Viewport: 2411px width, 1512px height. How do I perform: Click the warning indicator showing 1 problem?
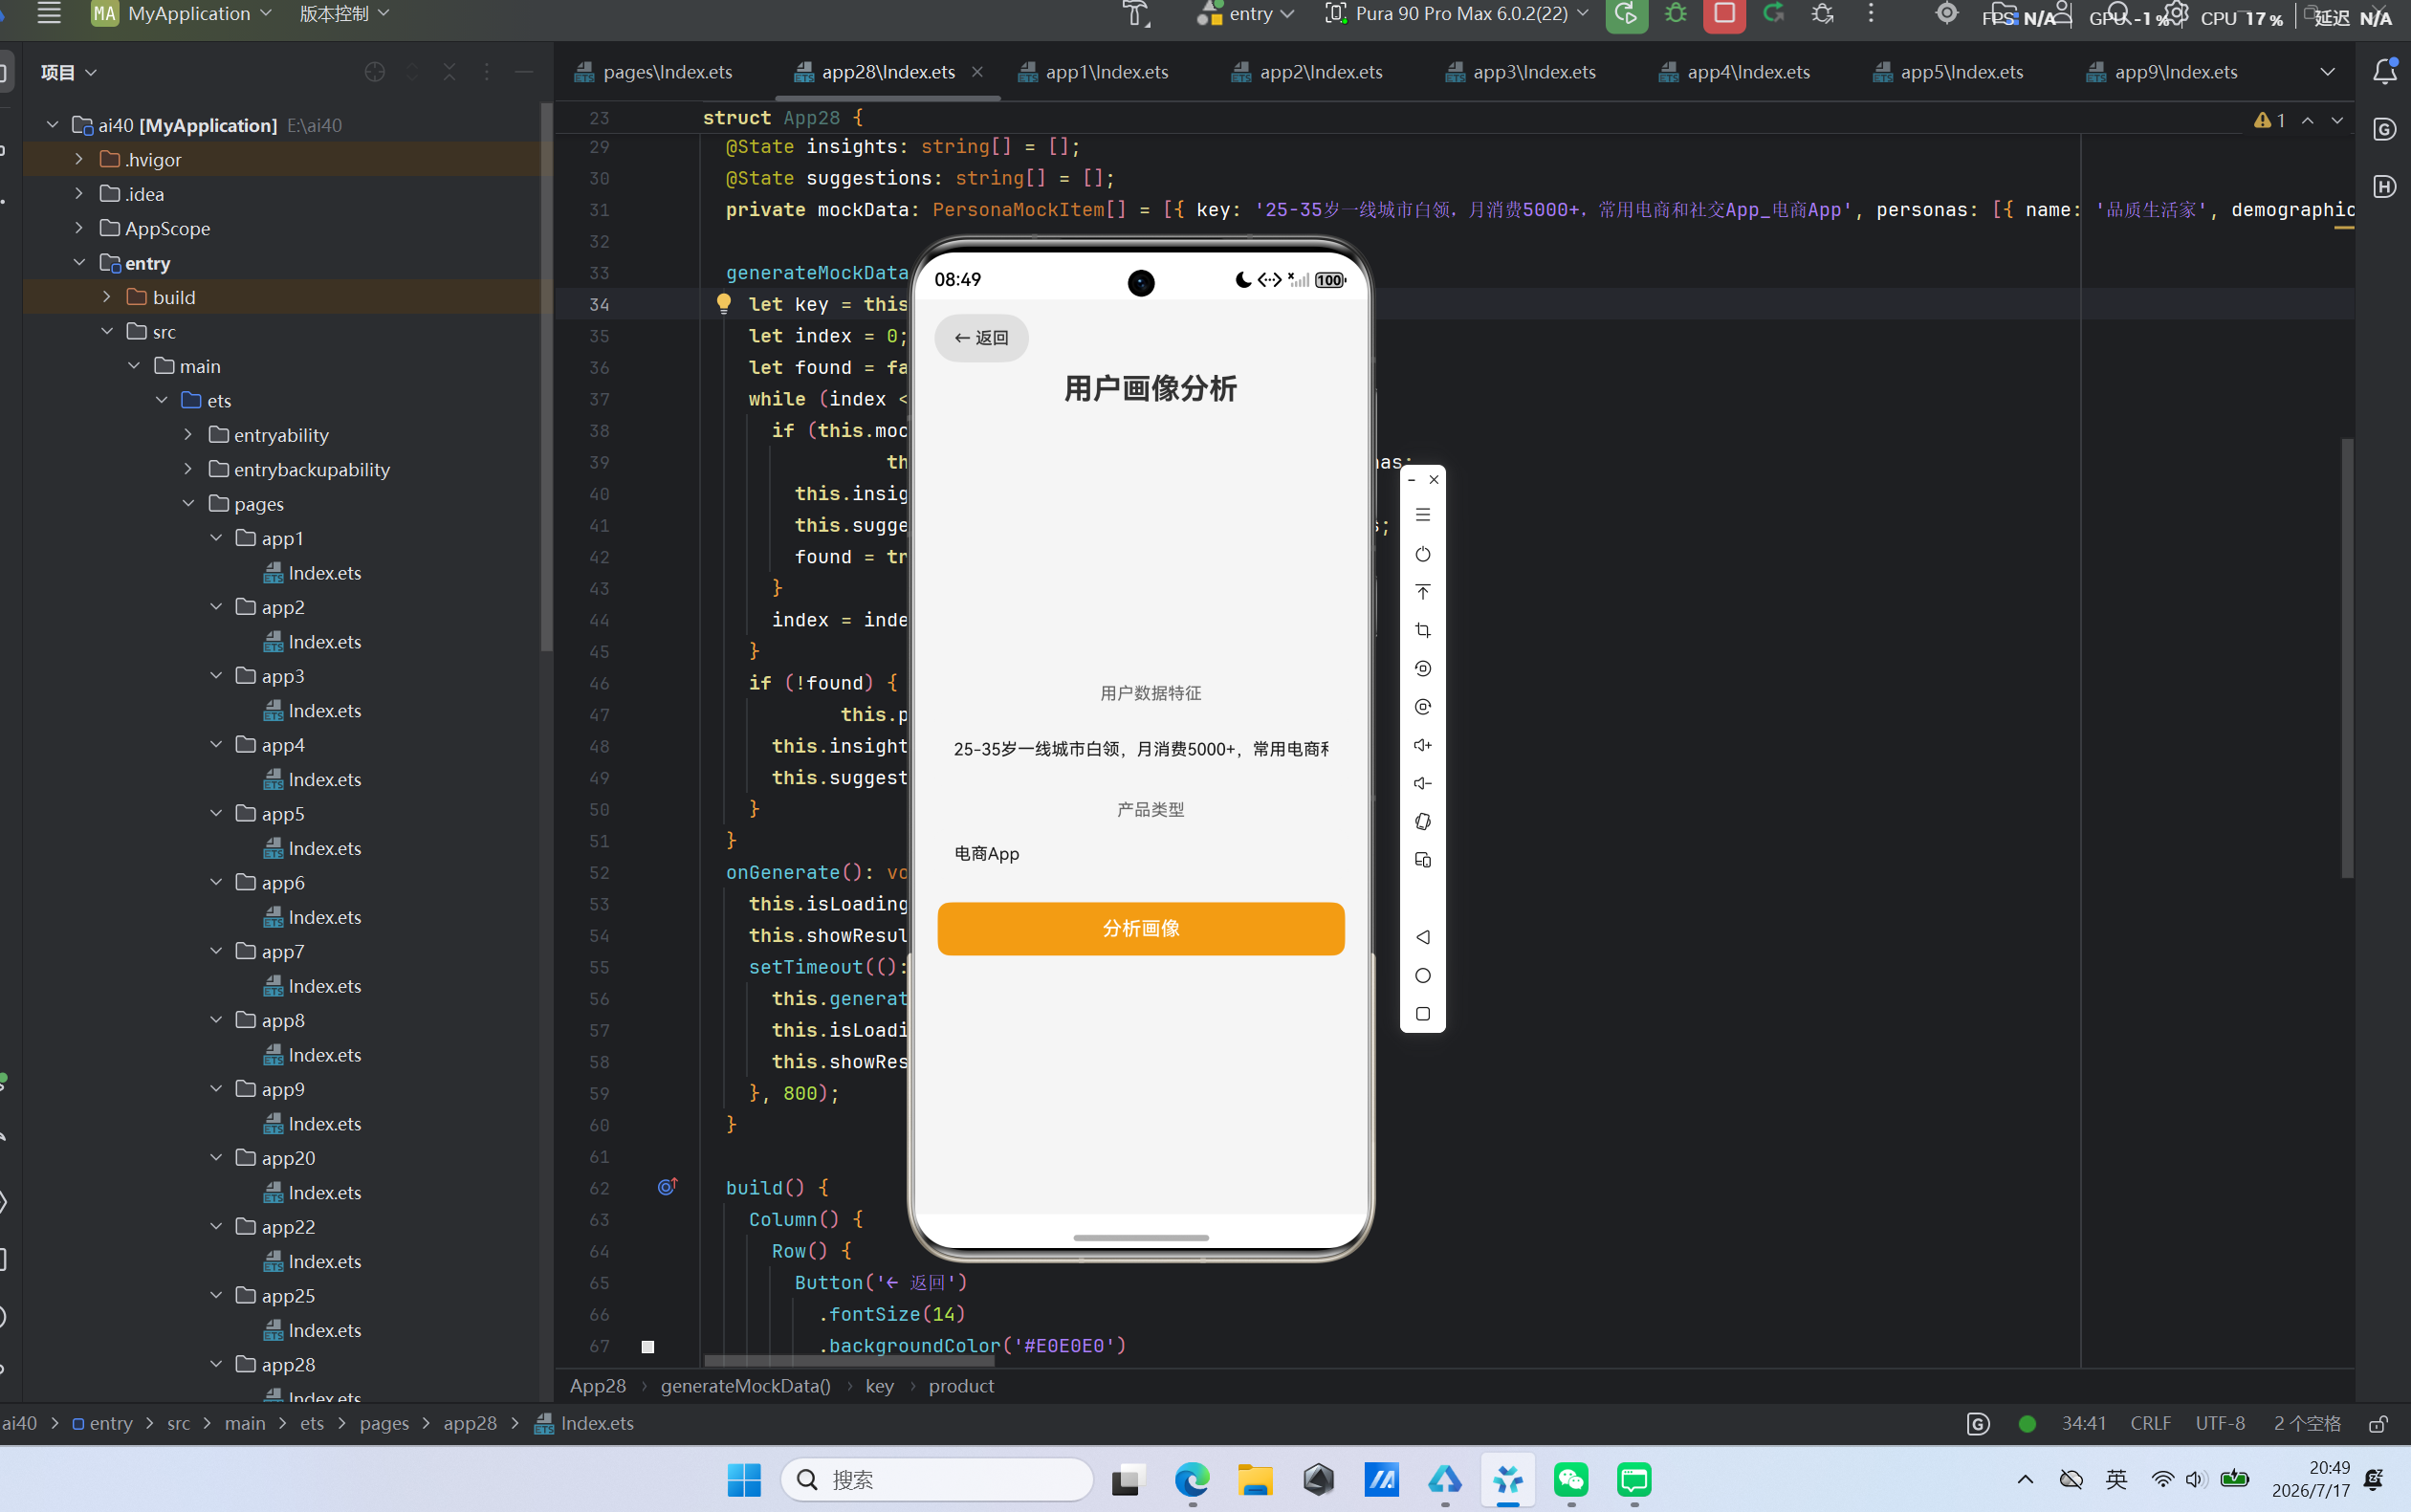[2270, 120]
